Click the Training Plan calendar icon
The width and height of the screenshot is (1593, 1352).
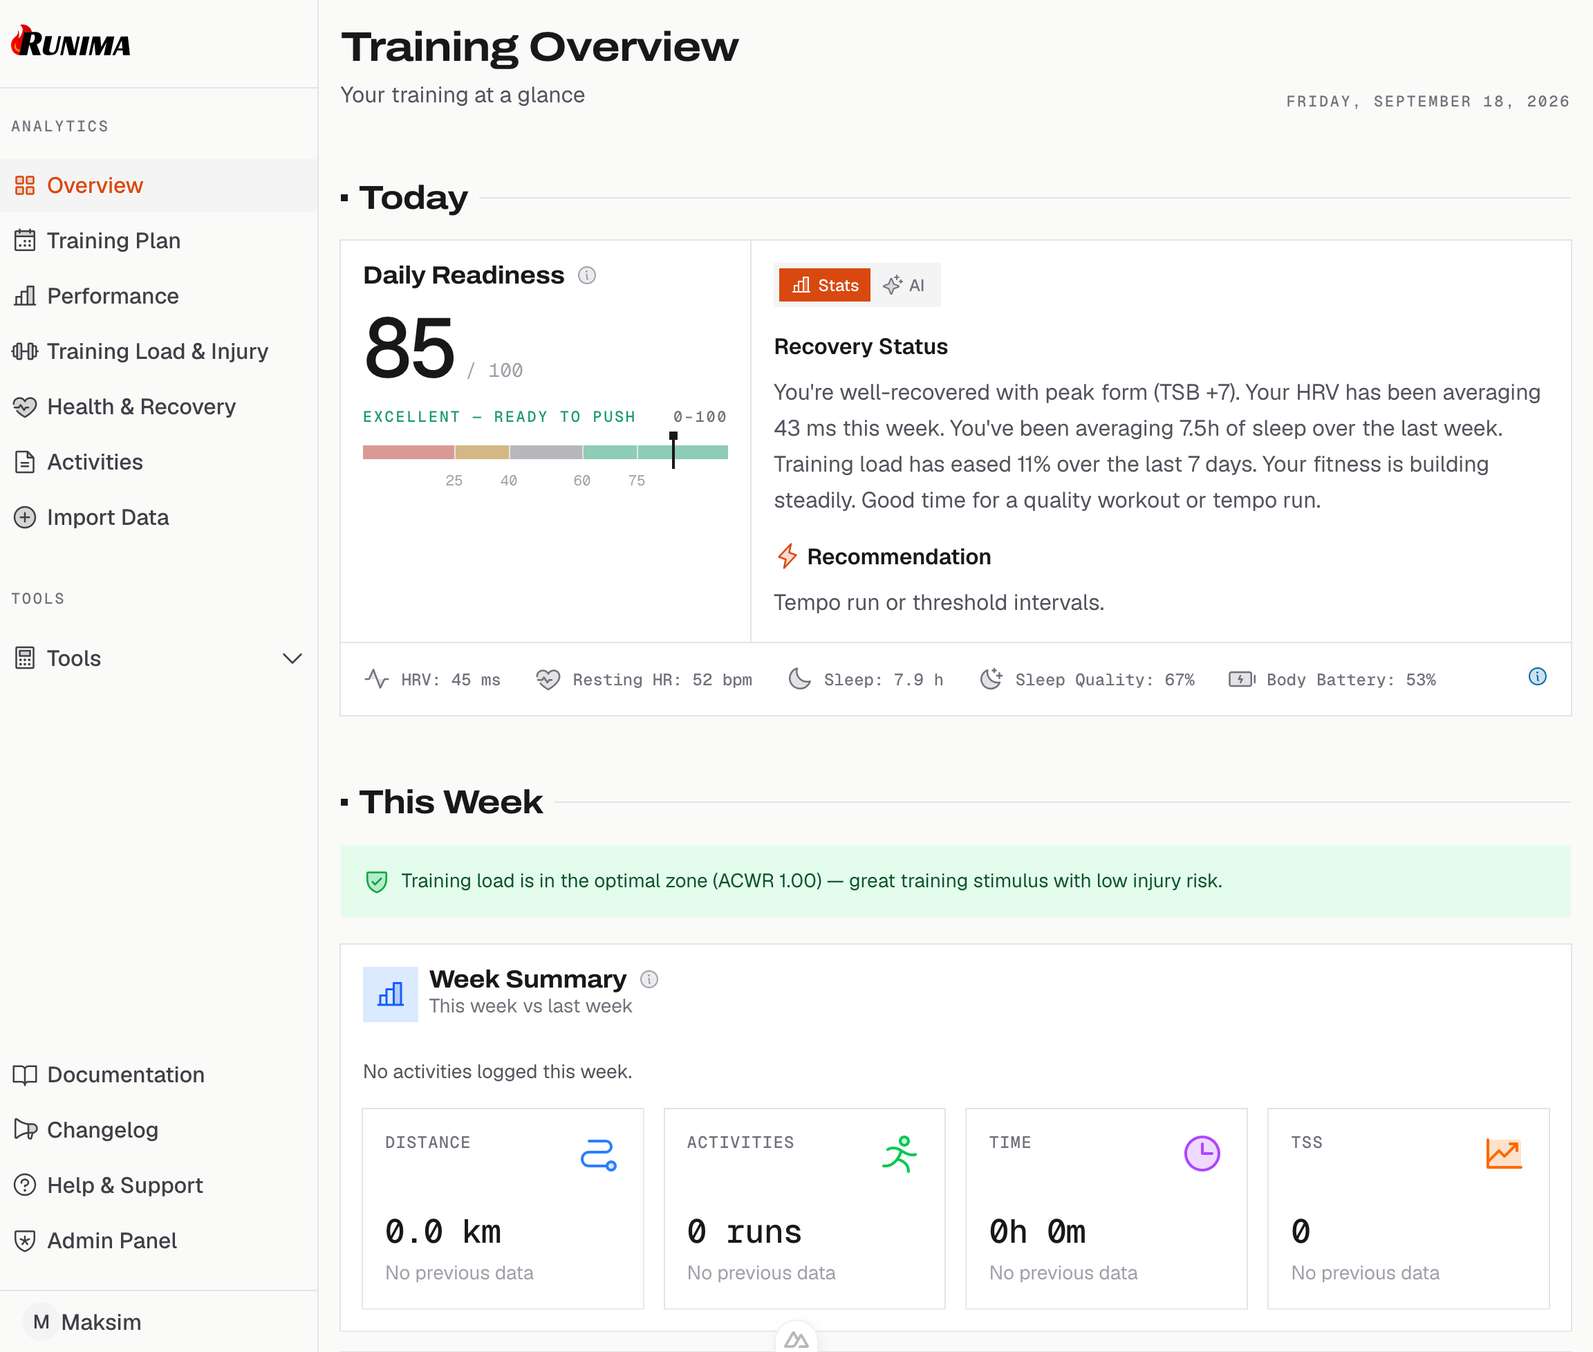click(25, 241)
